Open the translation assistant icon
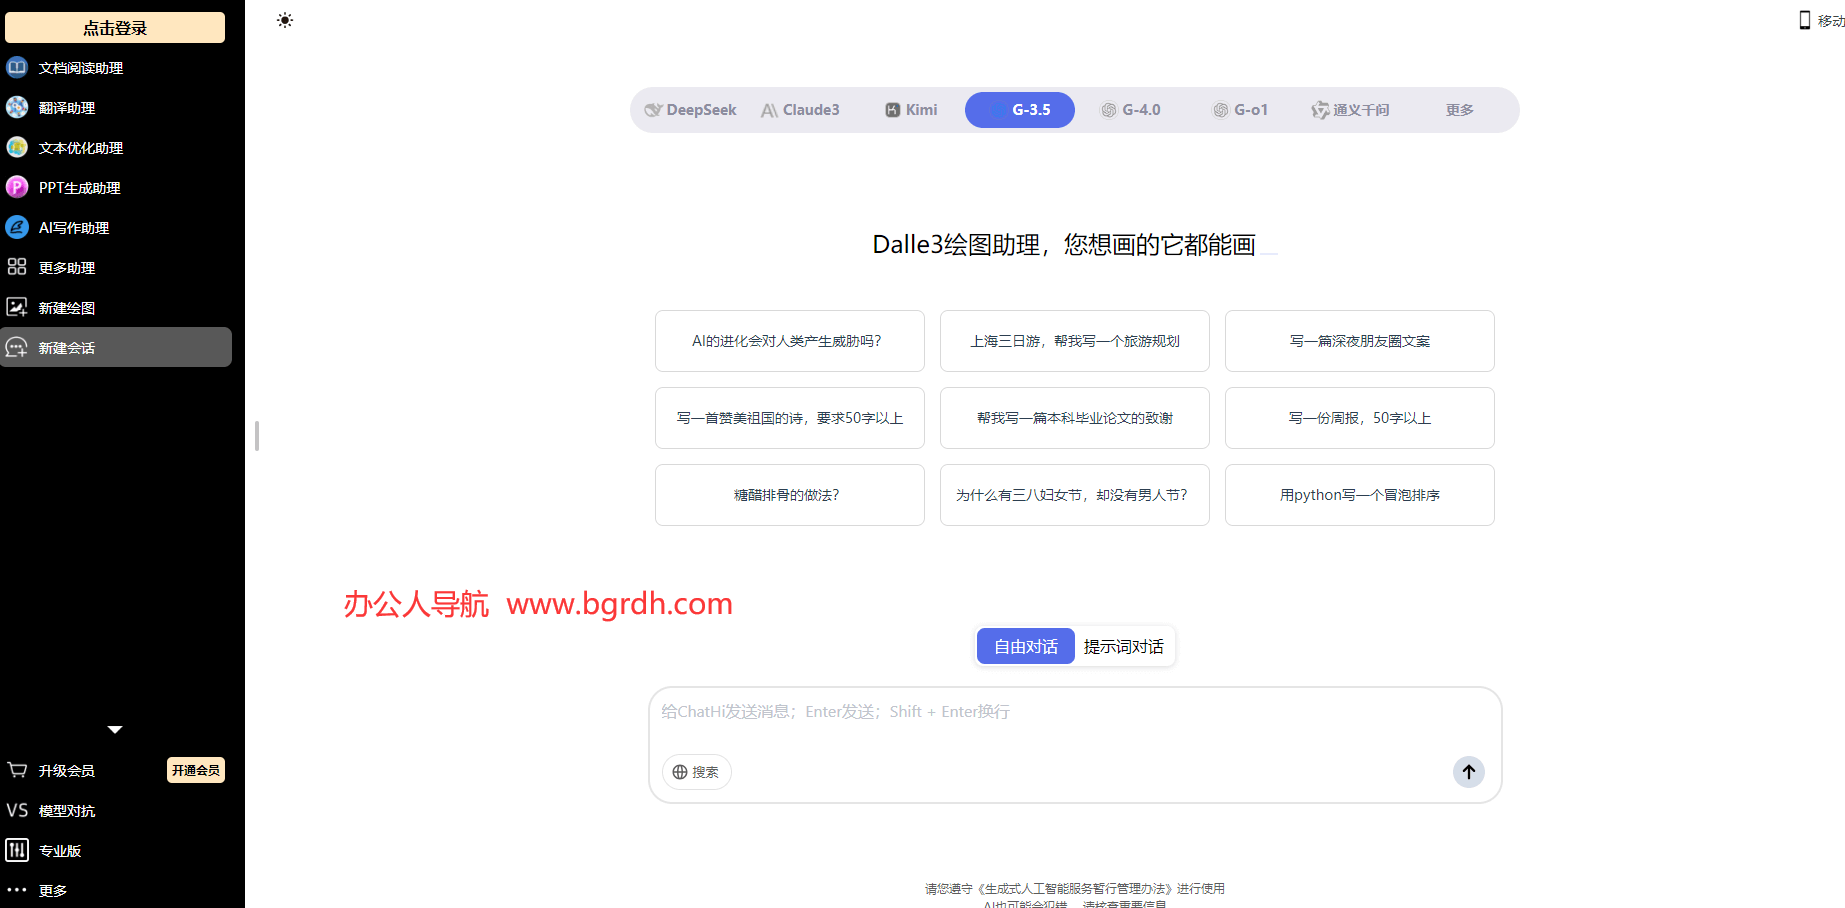 click(17, 108)
